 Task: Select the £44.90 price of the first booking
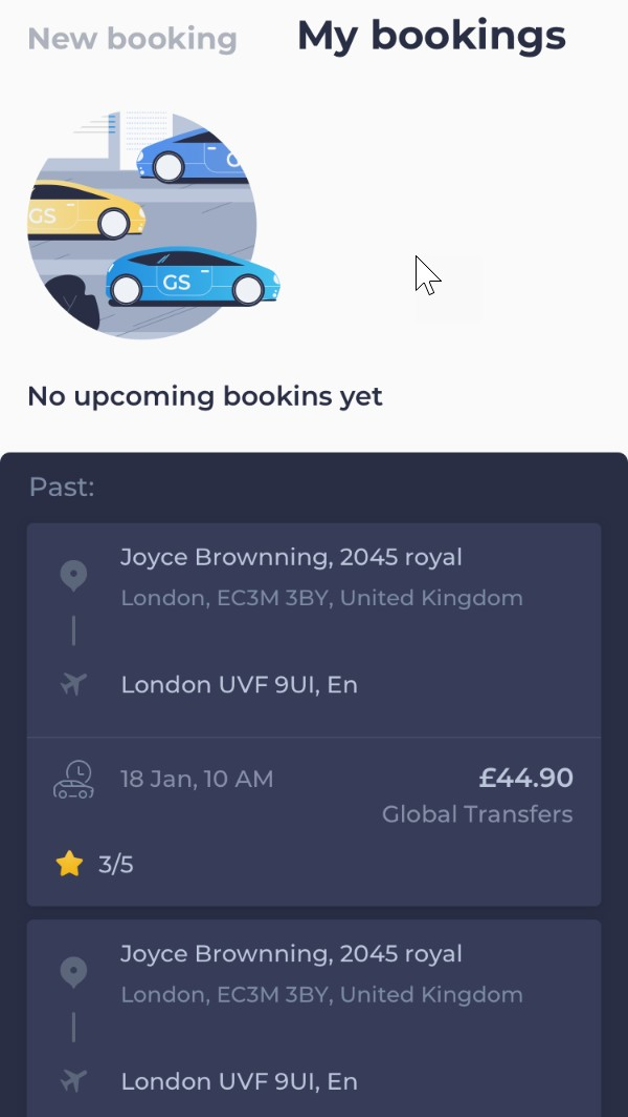point(525,777)
